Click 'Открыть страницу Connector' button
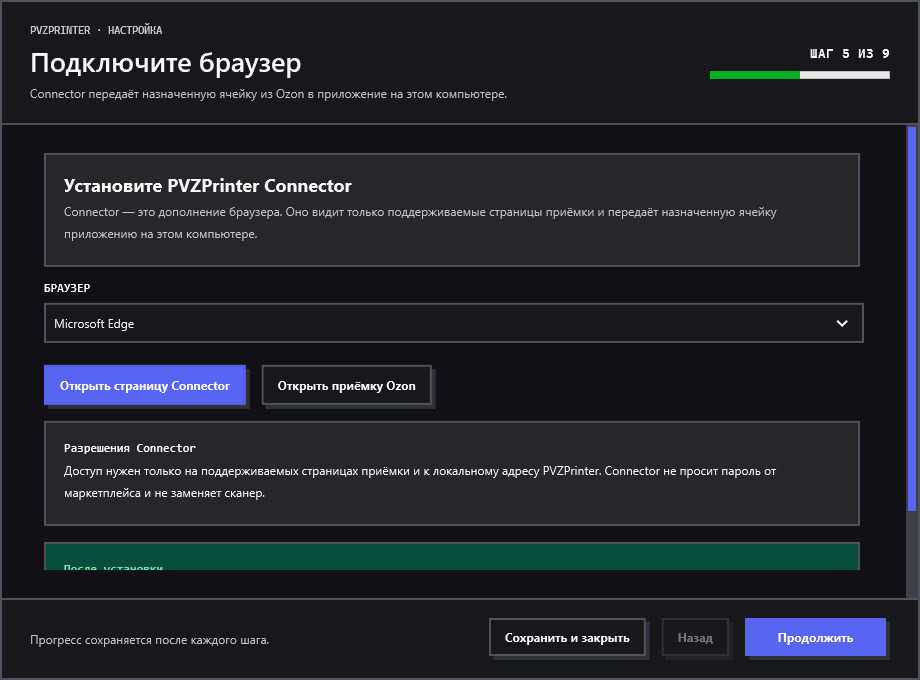 tap(145, 385)
